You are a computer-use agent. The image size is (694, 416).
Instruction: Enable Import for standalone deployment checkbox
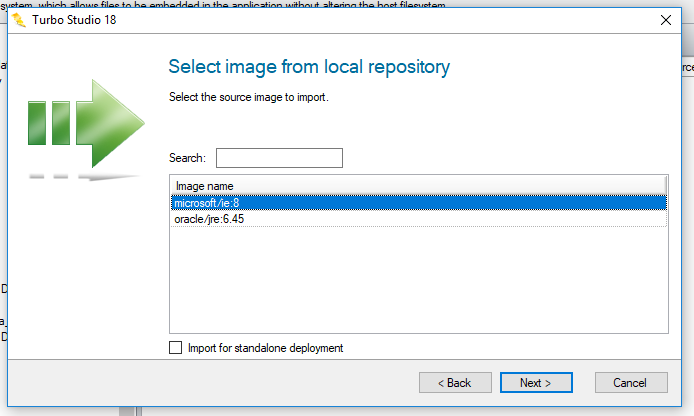175,348
